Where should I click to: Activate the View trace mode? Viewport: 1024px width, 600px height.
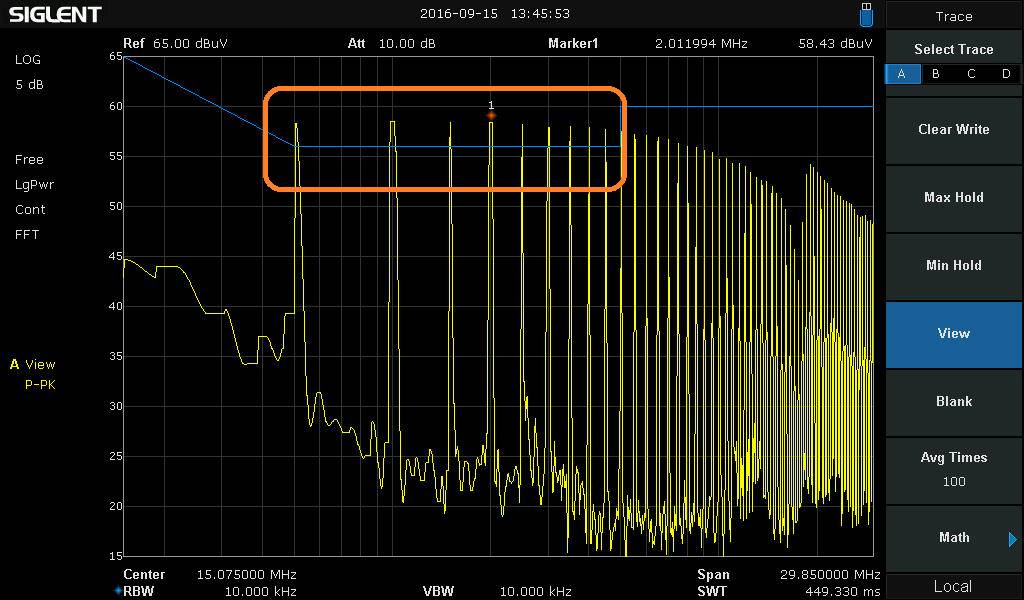[953, 333]
